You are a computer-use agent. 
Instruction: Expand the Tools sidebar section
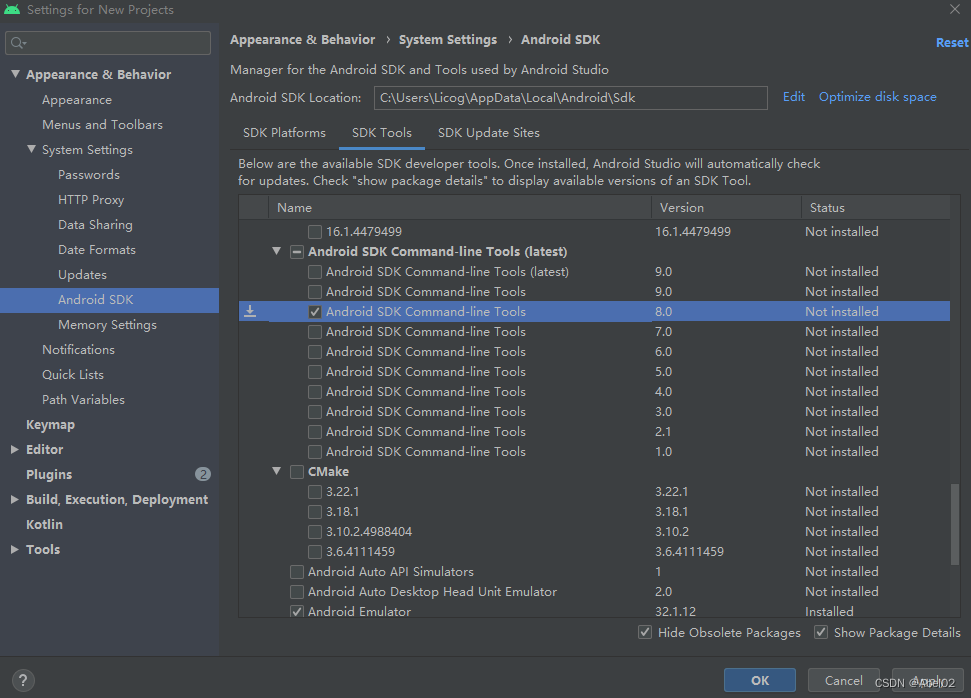point(14,549)
